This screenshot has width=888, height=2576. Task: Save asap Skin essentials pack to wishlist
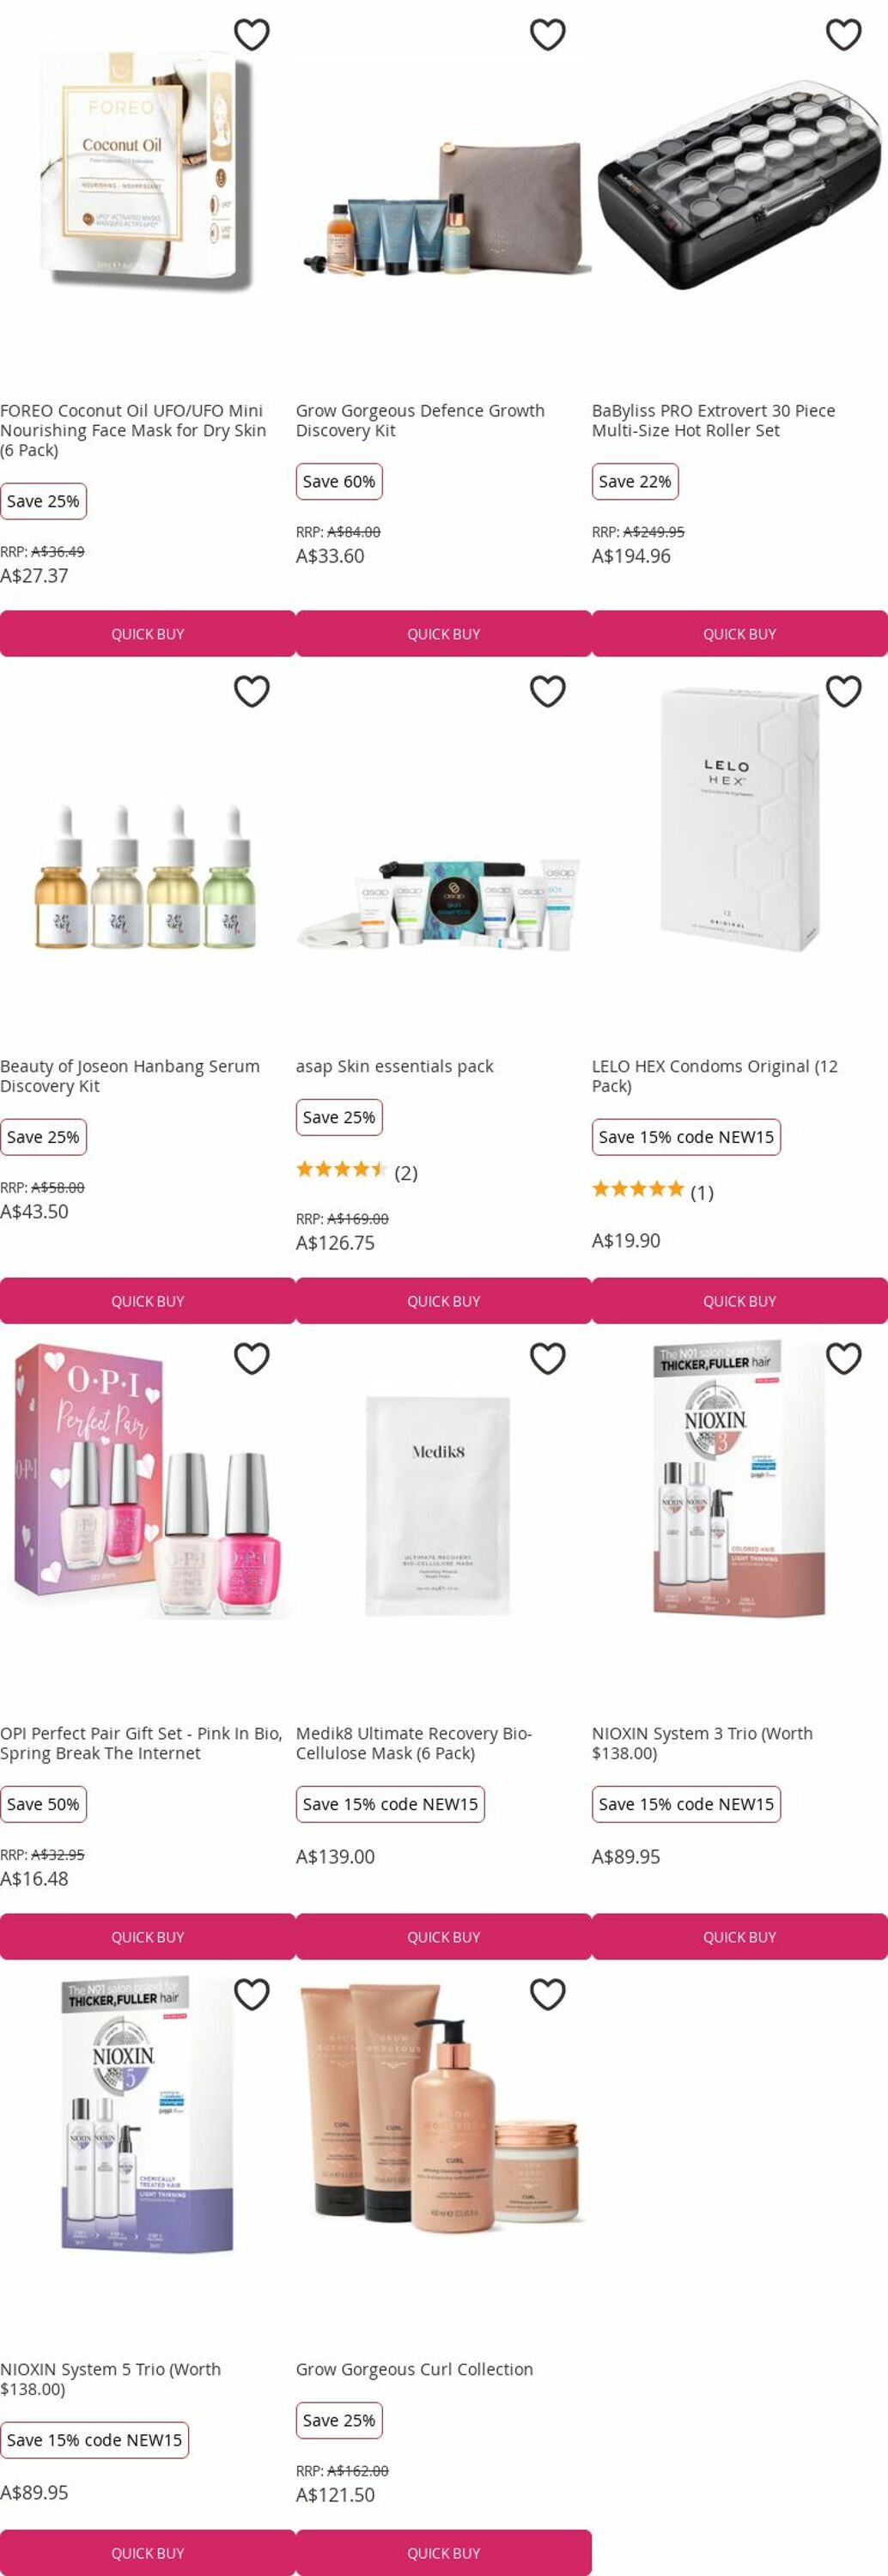coord(547,691)
